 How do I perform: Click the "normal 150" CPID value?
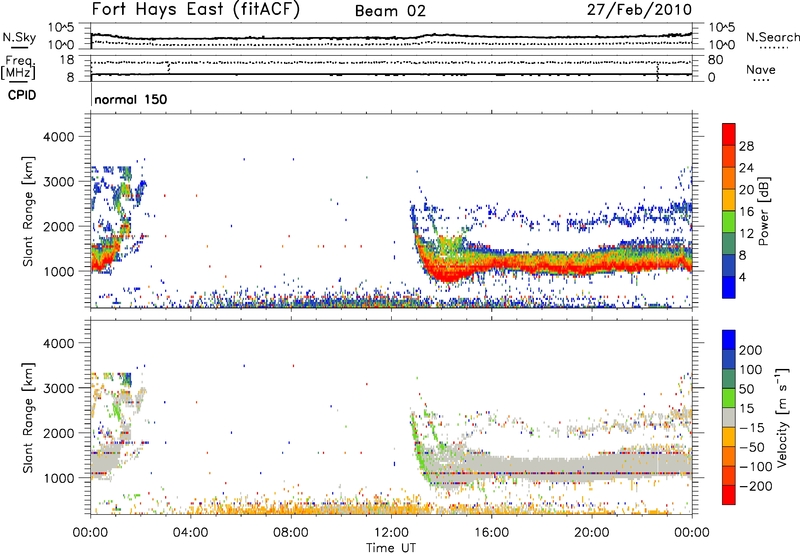coord(131,99)
